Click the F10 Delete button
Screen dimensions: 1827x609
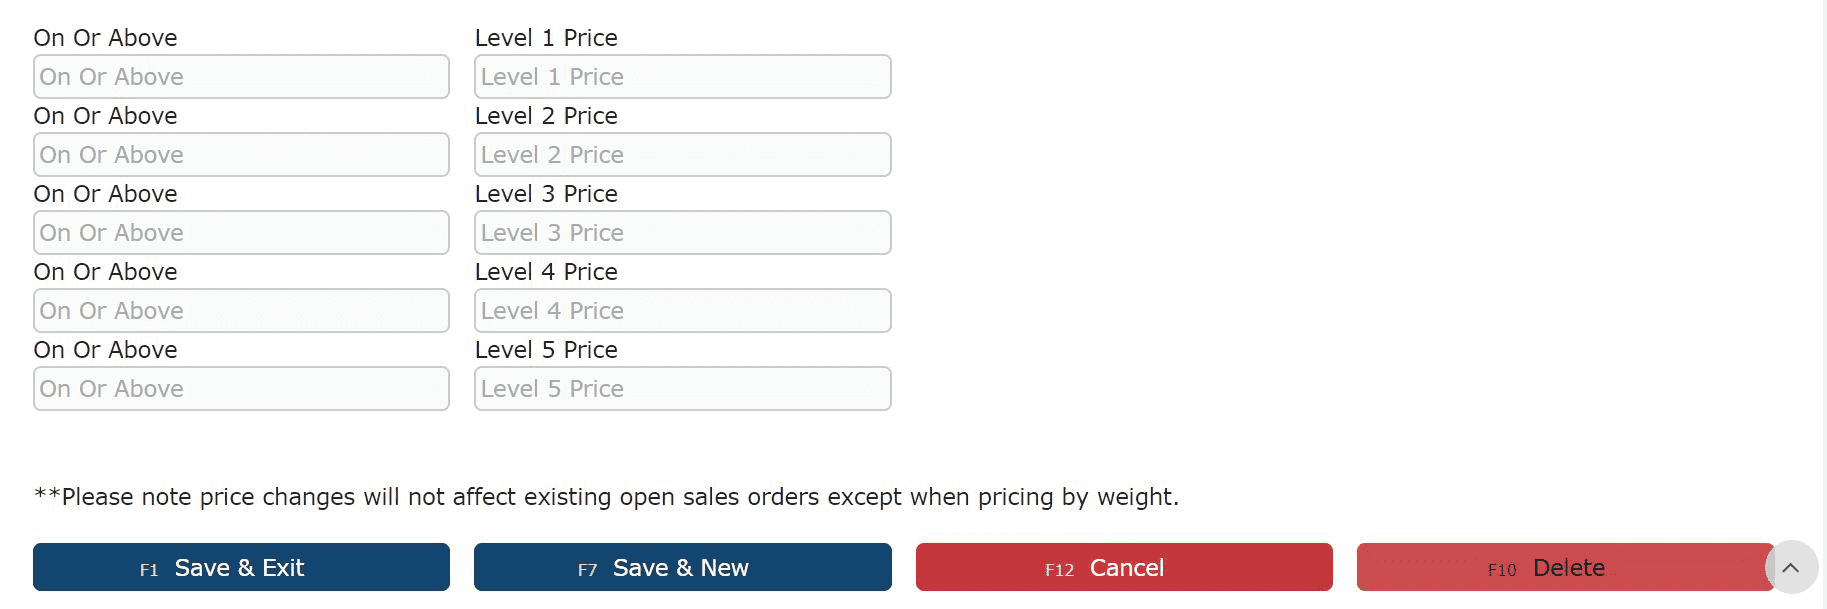1565,567
